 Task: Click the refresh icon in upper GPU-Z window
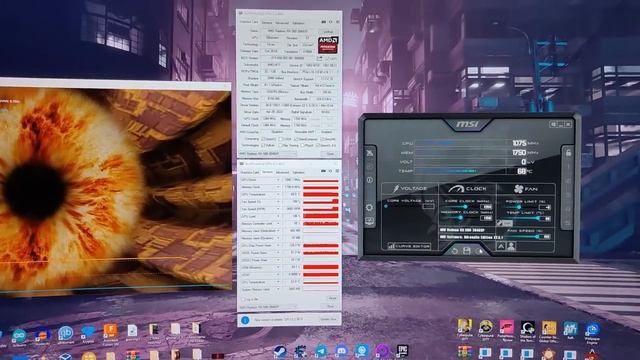330,22
